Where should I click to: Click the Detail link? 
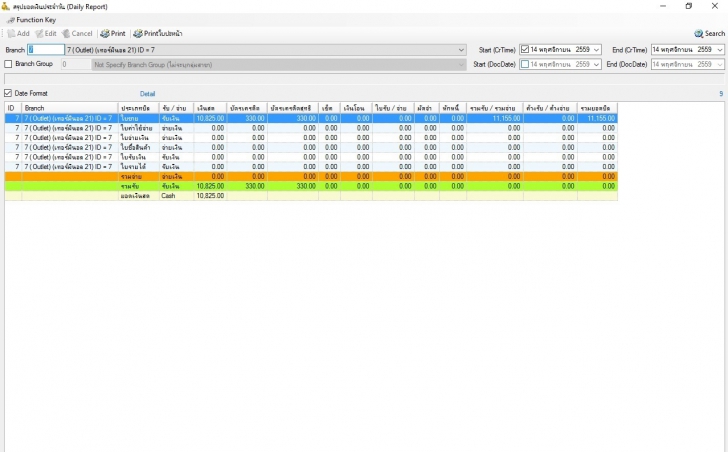pos(147,93)
